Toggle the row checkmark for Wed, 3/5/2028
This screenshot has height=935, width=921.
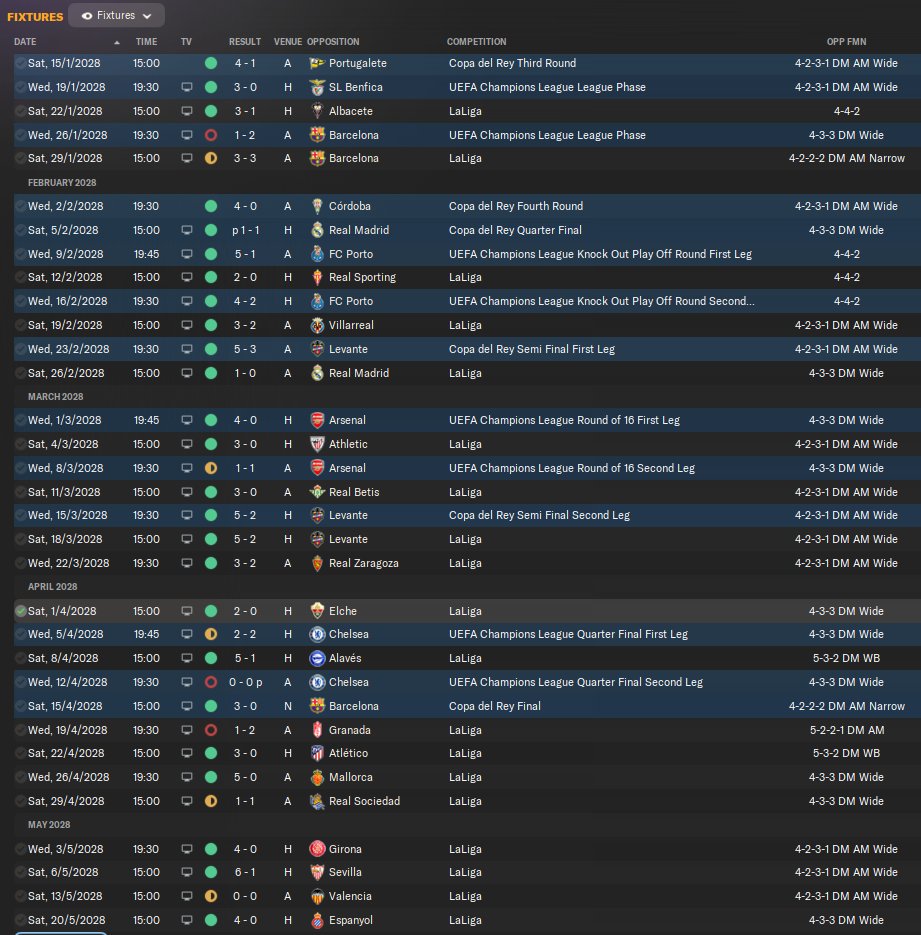(x=20, y=849)
